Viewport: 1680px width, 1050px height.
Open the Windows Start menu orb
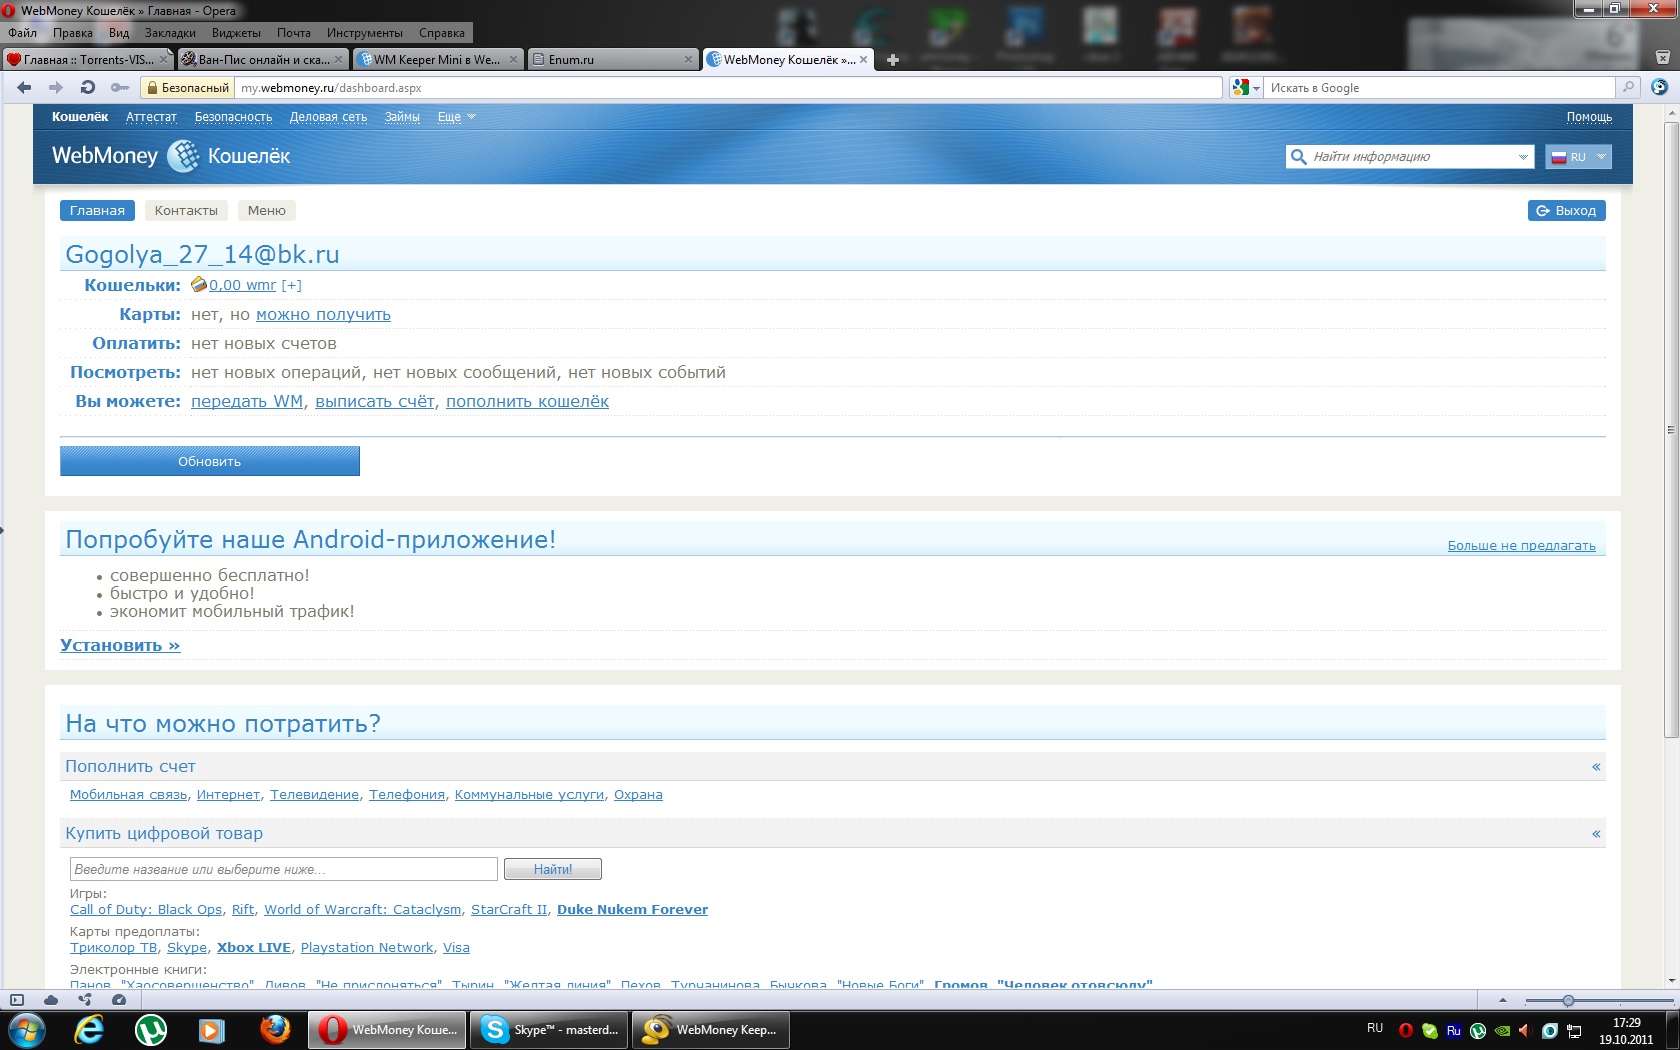(27, 1030)
